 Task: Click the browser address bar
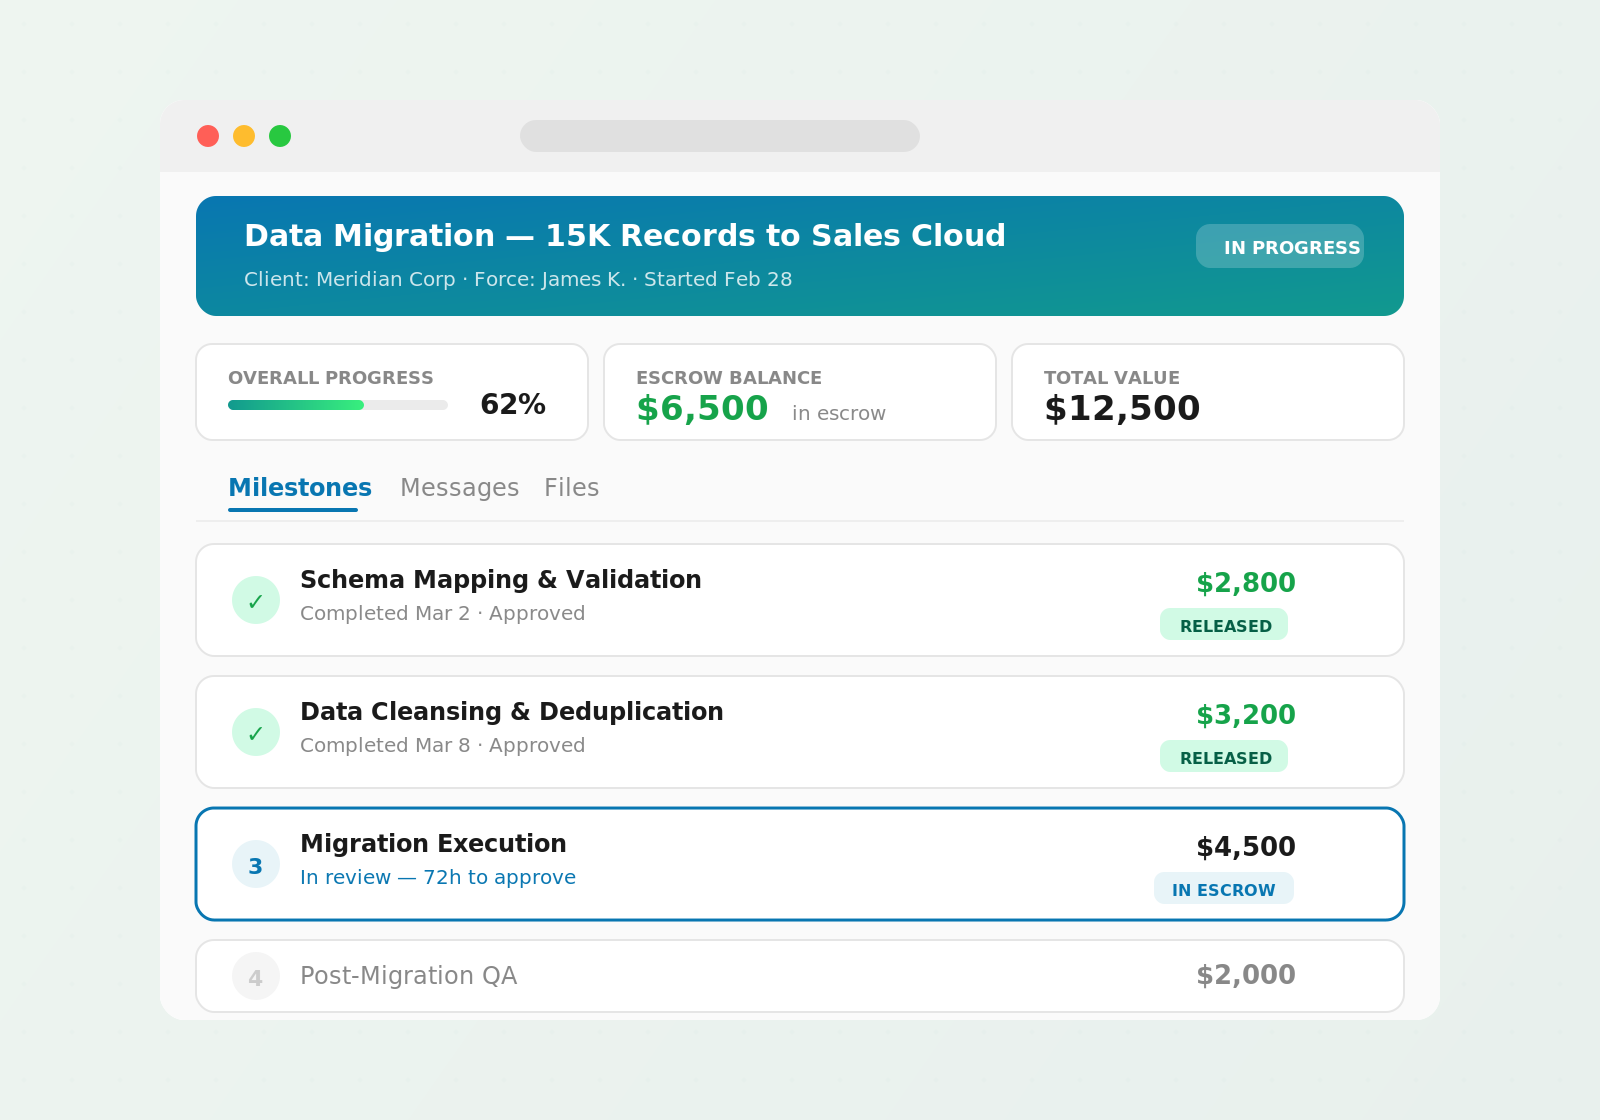point(720,136)
